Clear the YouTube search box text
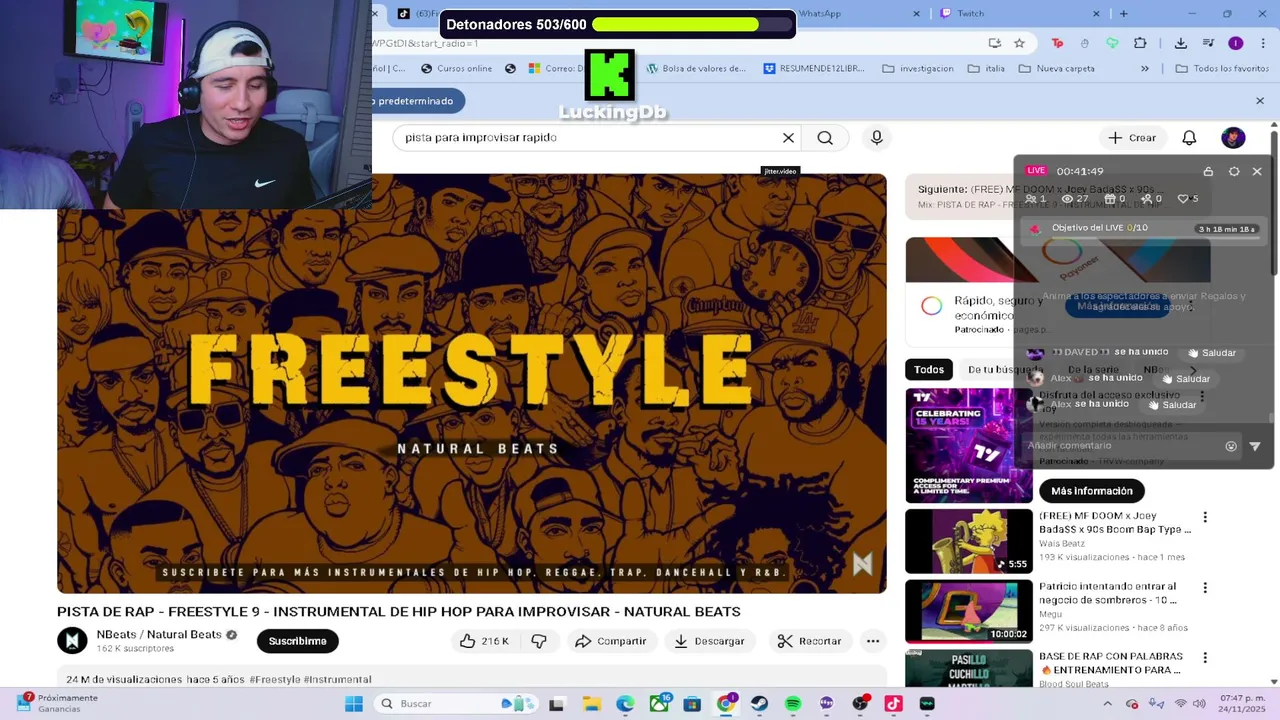The image size is (1280, 720). pyautogui.click(x=788, y=138)
